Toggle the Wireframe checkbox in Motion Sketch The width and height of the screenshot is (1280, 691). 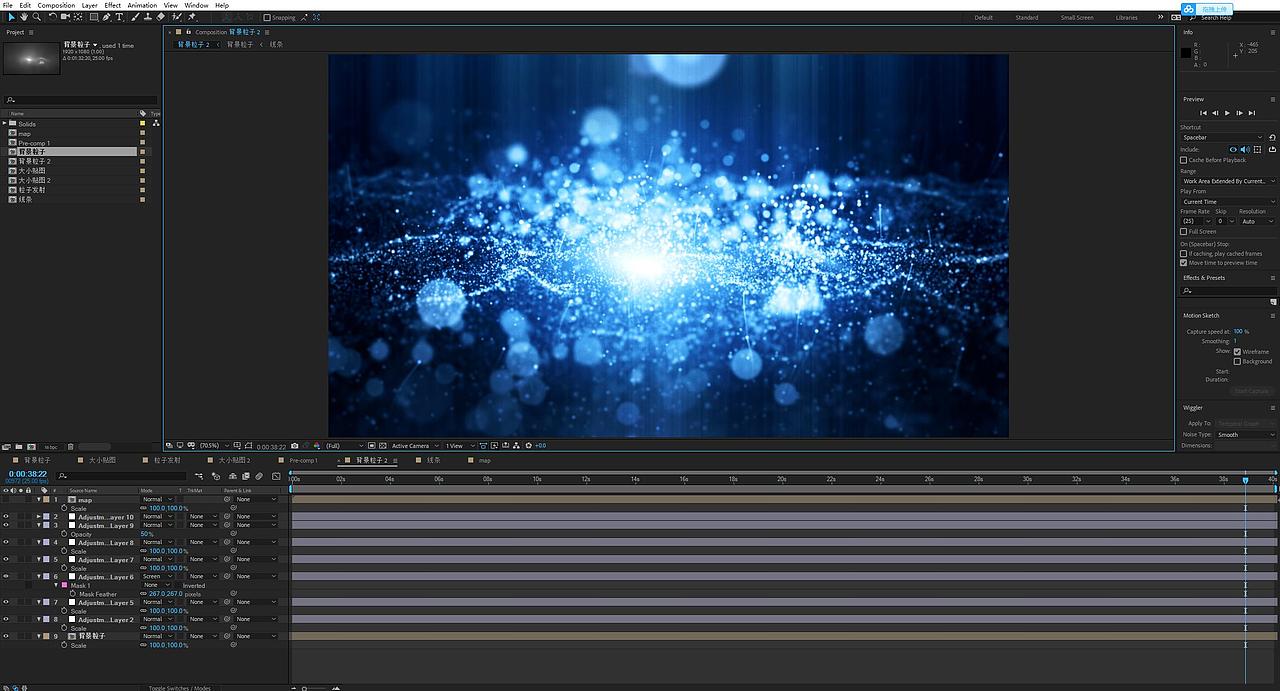[x=1238, y=352]
